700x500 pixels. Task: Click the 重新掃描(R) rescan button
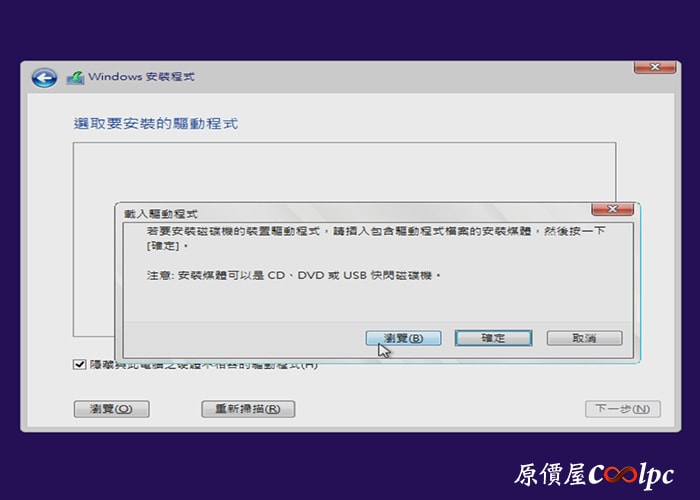click(248, 408)
